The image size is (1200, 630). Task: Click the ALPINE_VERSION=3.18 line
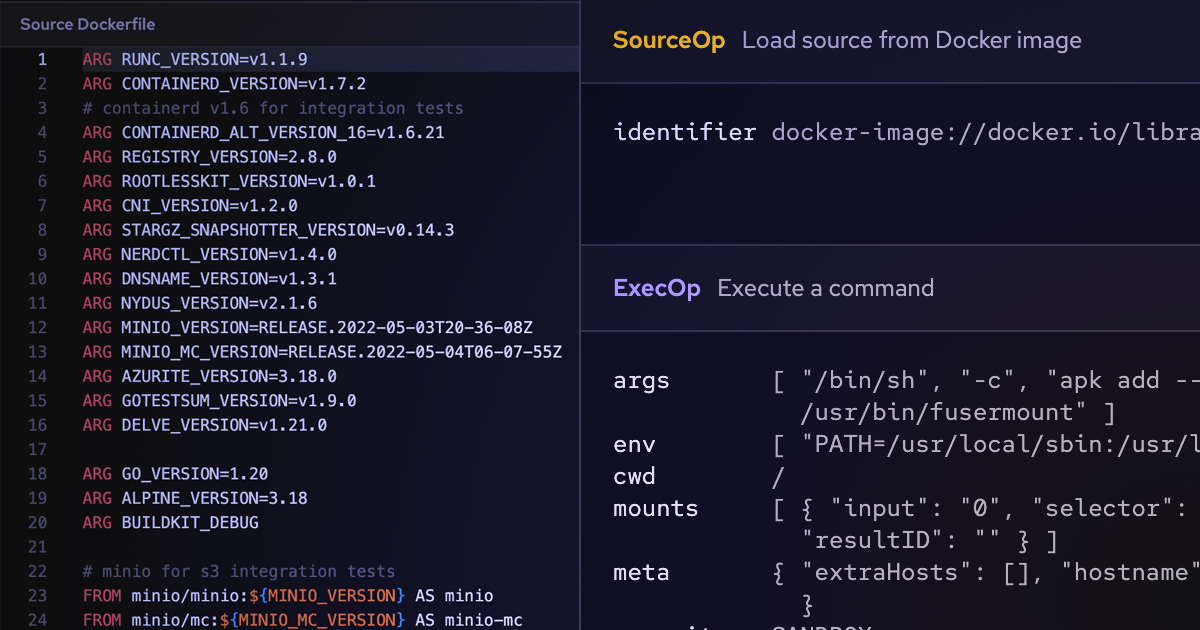[x=193, y=498]
